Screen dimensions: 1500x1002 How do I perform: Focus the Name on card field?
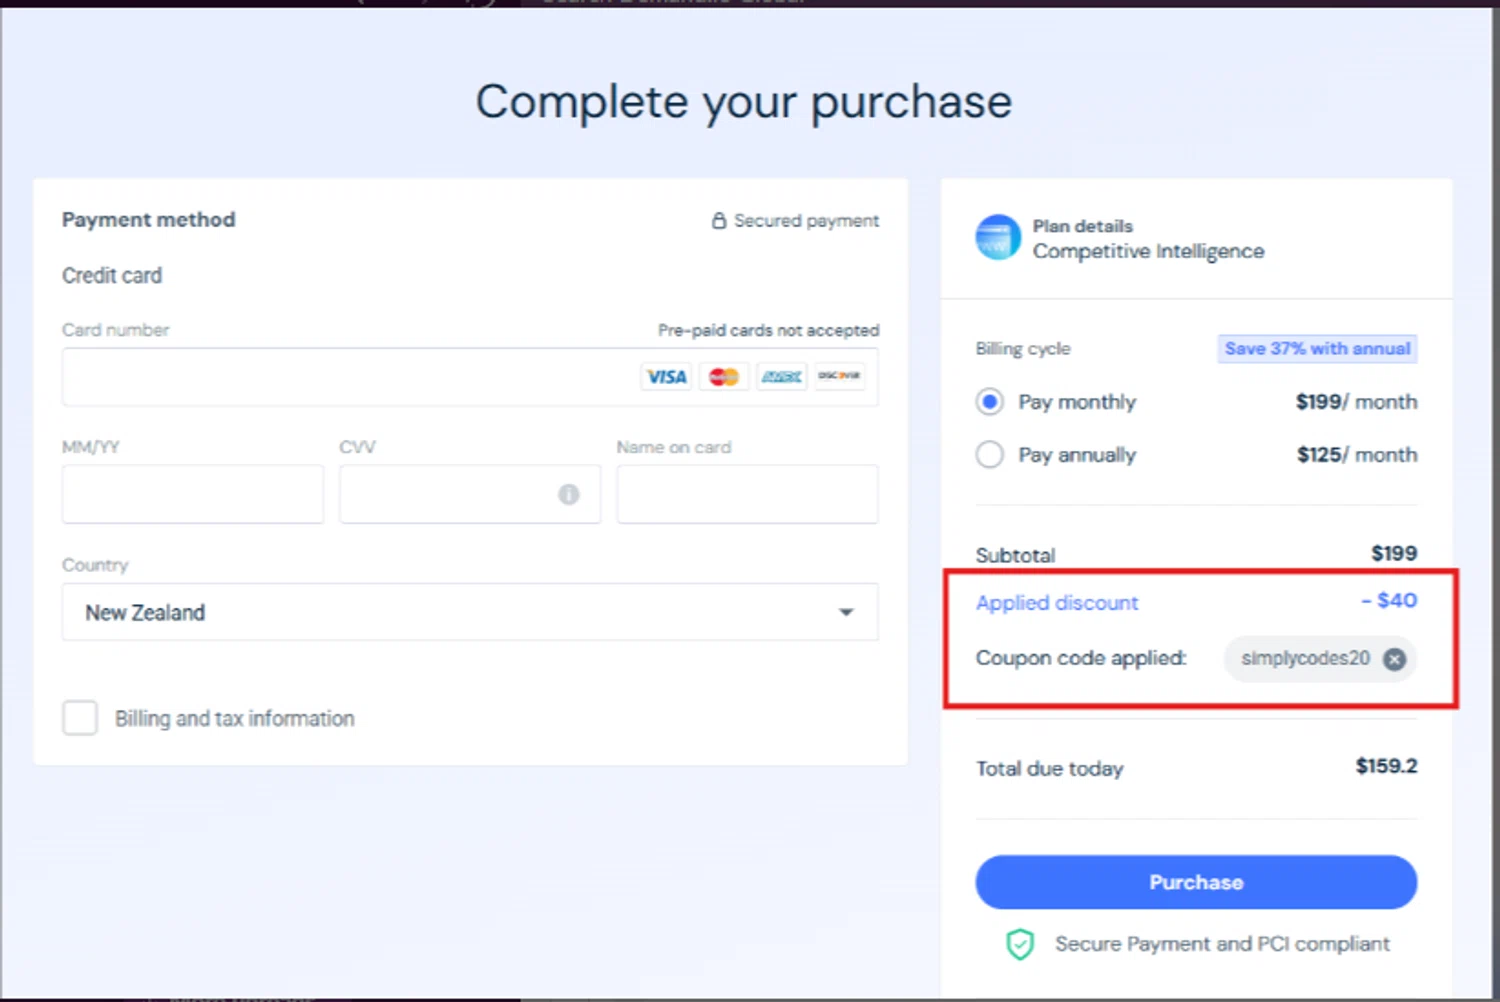(747, 494)
